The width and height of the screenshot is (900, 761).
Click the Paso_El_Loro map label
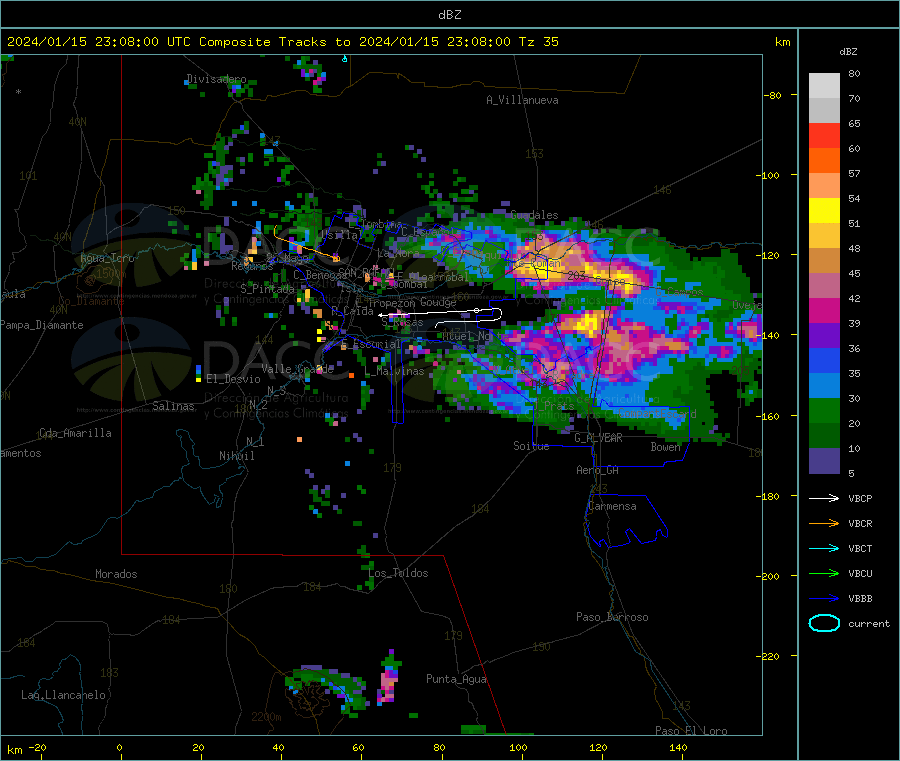coord(691,731)
